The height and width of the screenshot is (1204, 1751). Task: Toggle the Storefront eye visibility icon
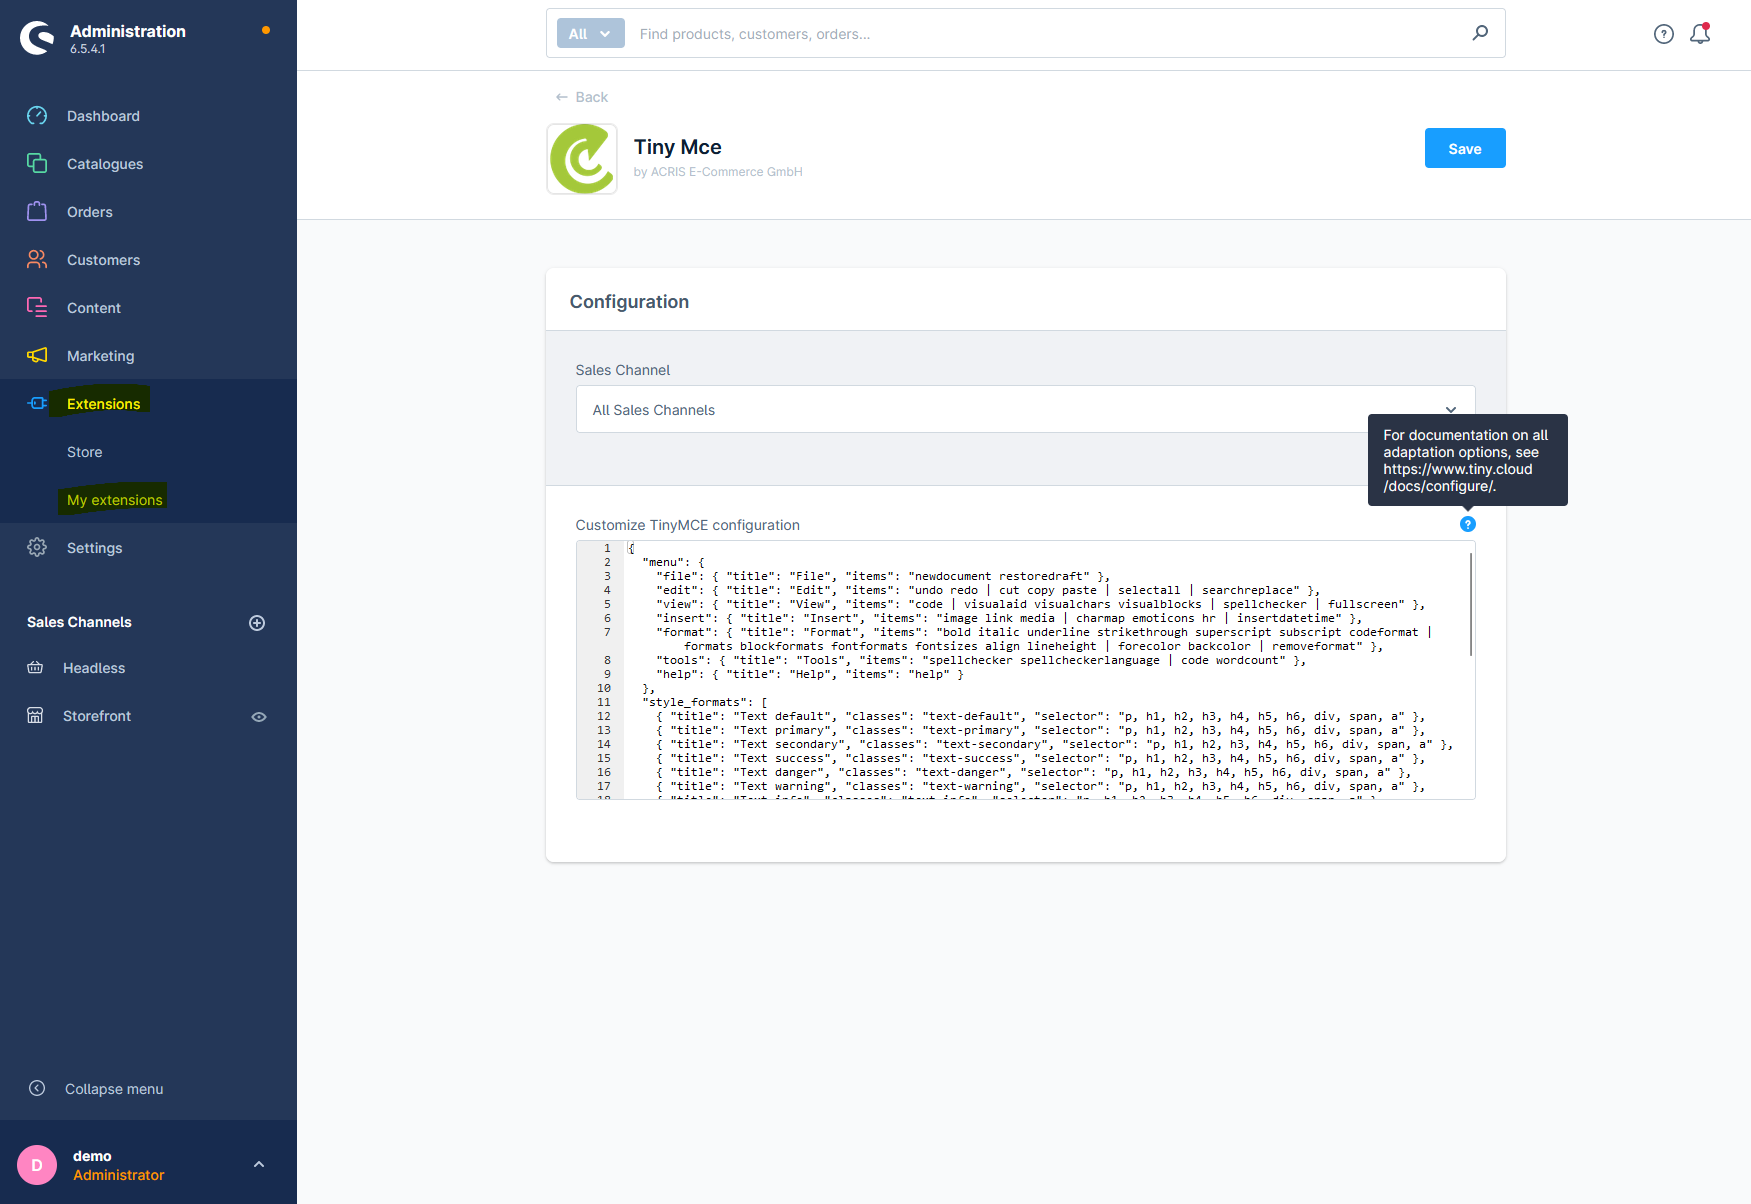point(259,717)
